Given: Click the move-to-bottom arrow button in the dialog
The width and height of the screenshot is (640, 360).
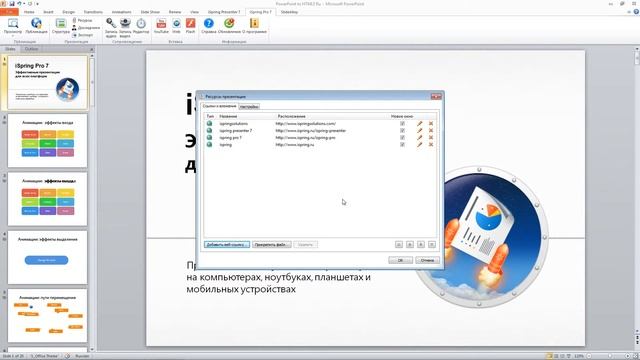Looking at the screenshot, I should click(x=432, y=244).
